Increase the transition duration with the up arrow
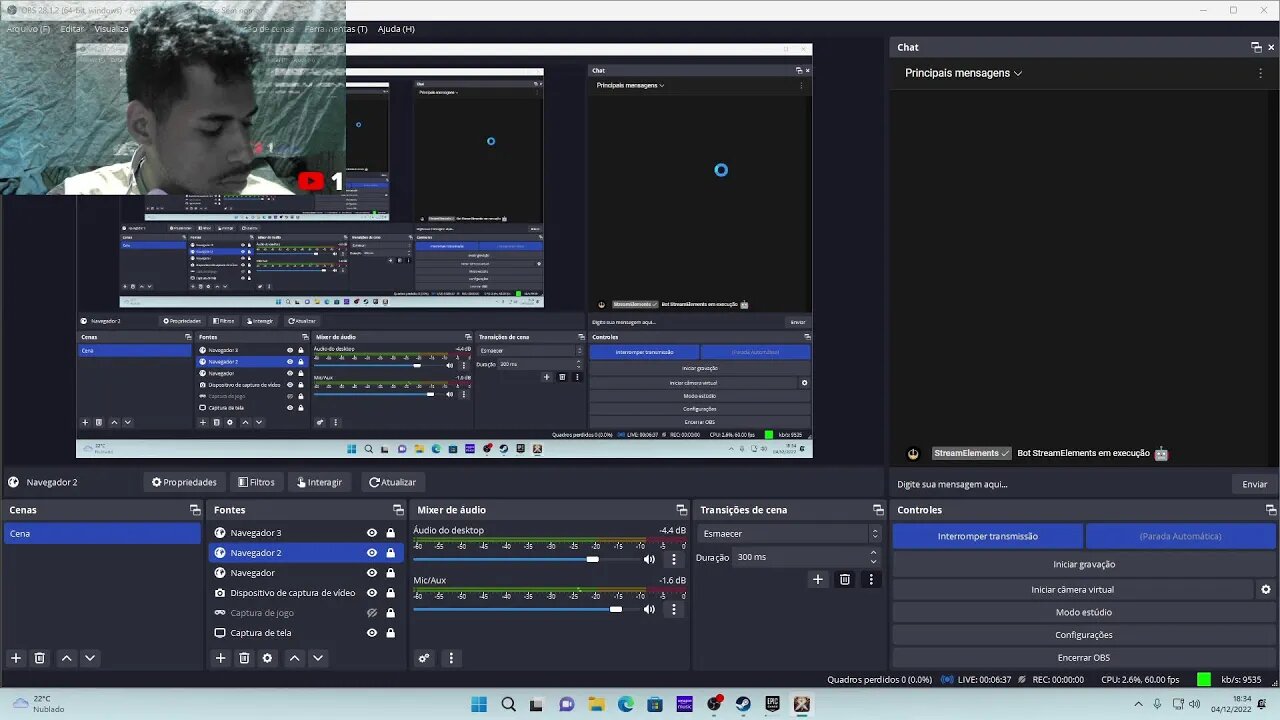The image size is (1280, 720). point(873,552)
